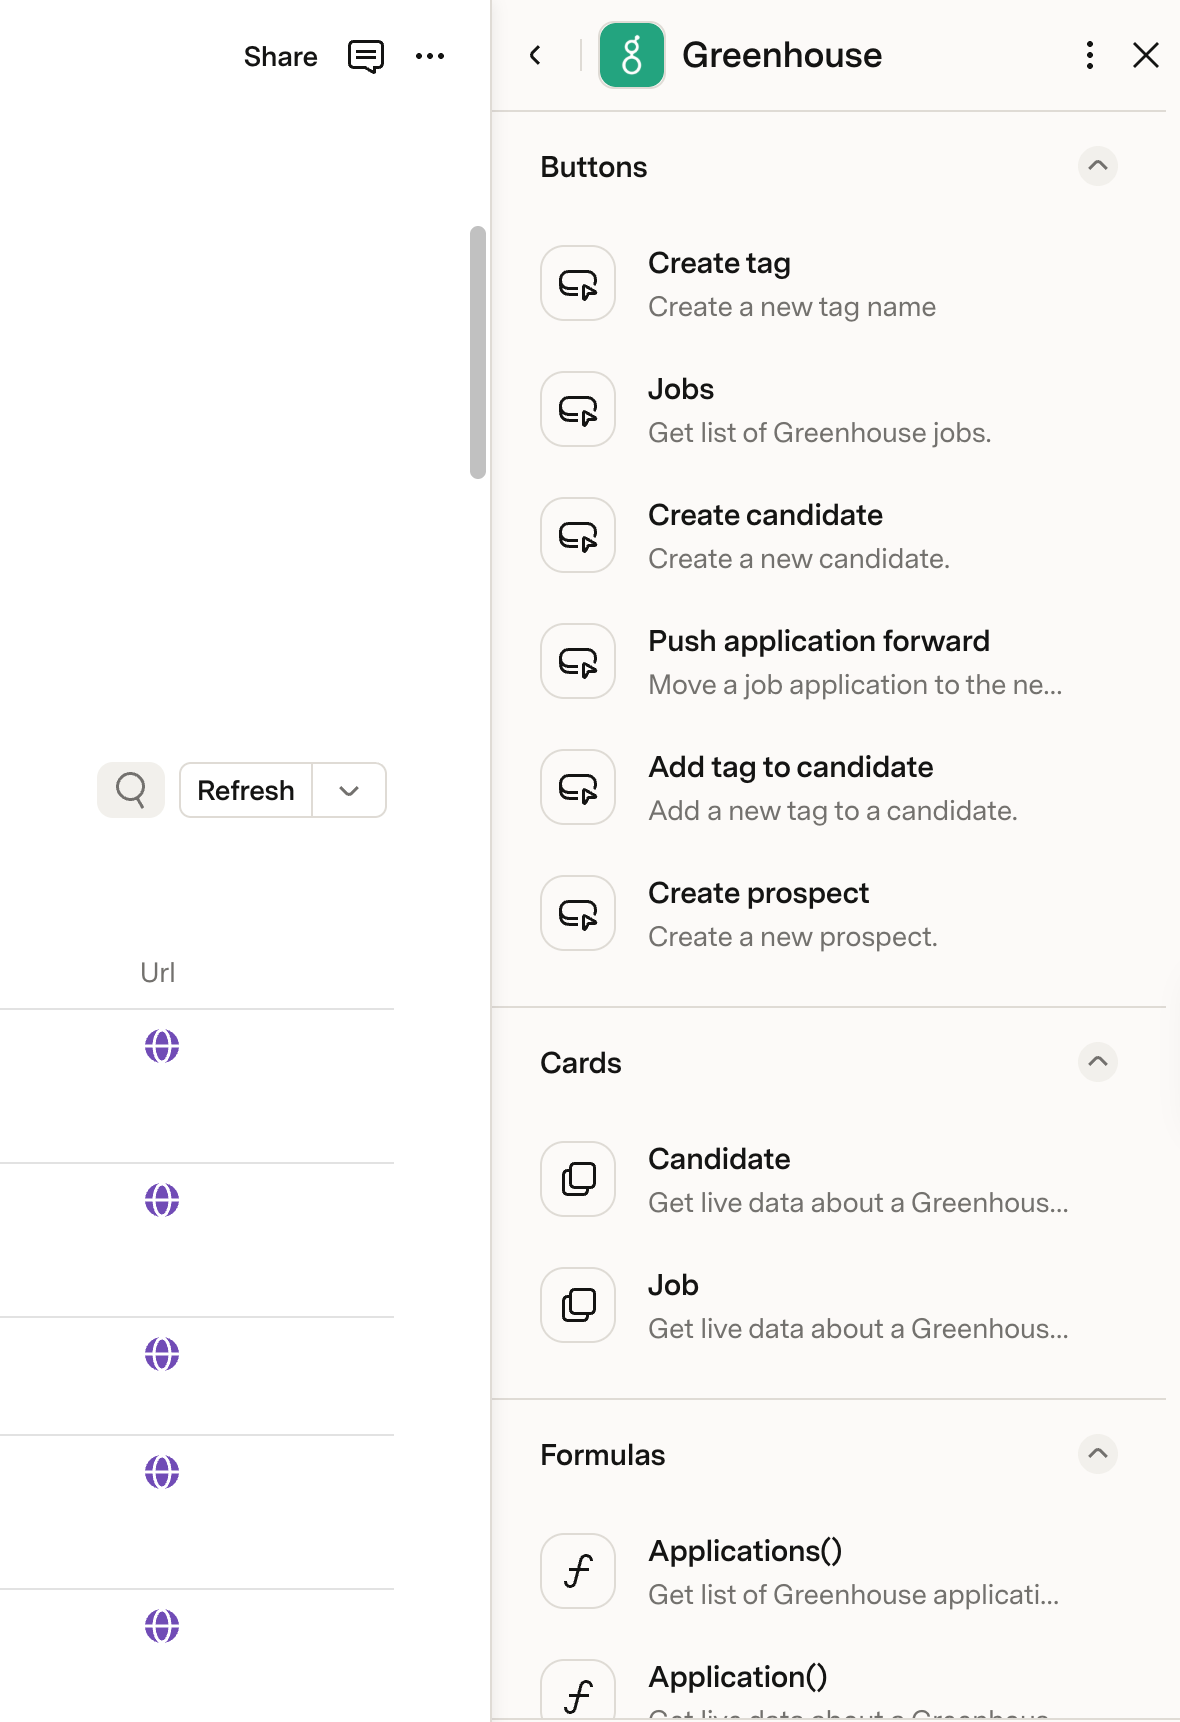1180x1722 pixels.
Task: Click the Create prospect button icon
Action: [578, 913]
